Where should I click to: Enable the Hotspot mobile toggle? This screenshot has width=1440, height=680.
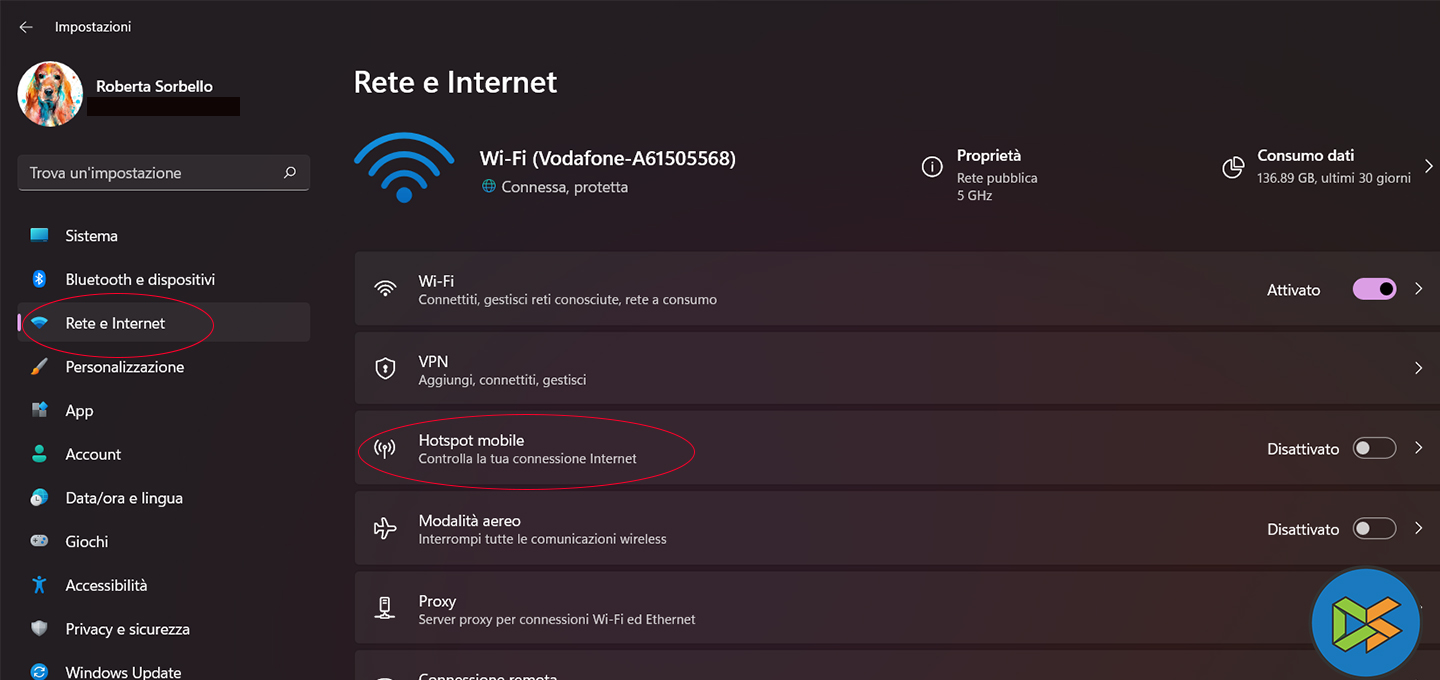(1374, 449)
